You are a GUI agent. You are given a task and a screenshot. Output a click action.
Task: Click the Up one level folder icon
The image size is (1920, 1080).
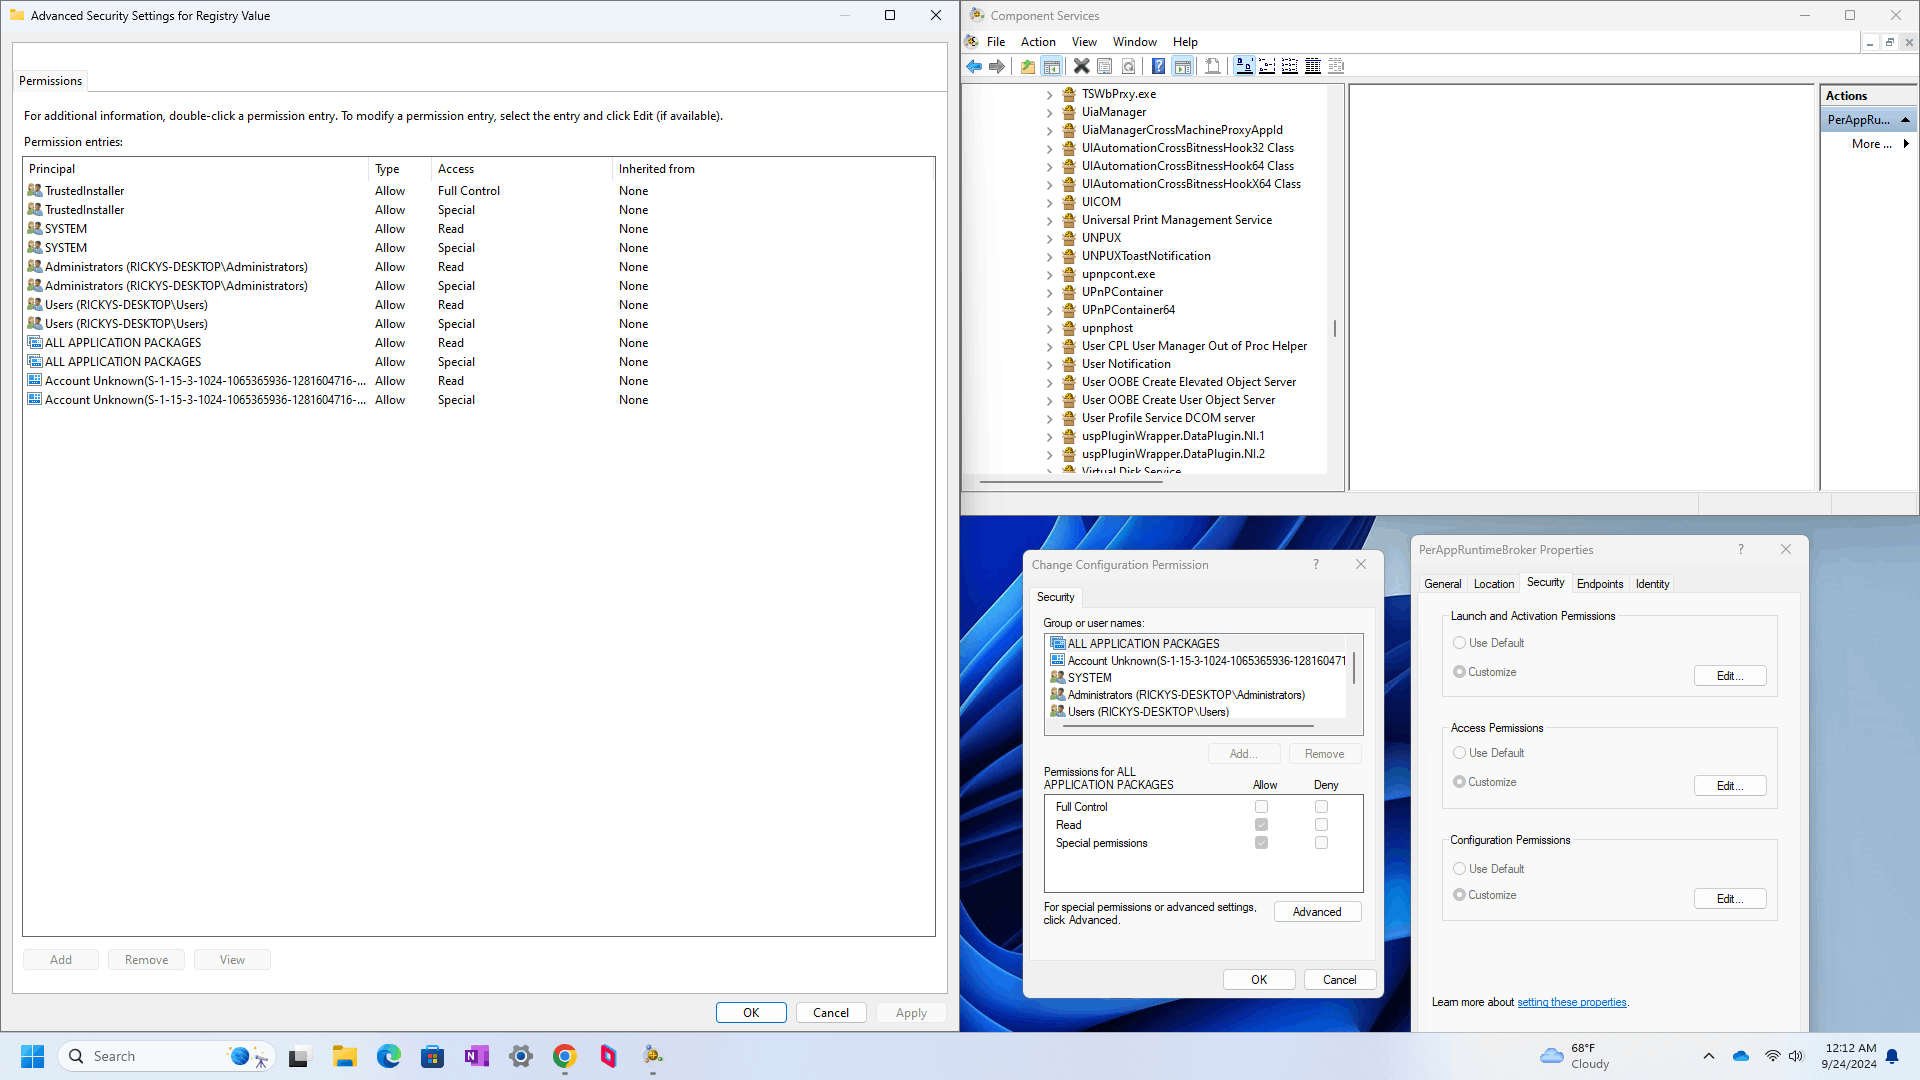(1028, 66)
